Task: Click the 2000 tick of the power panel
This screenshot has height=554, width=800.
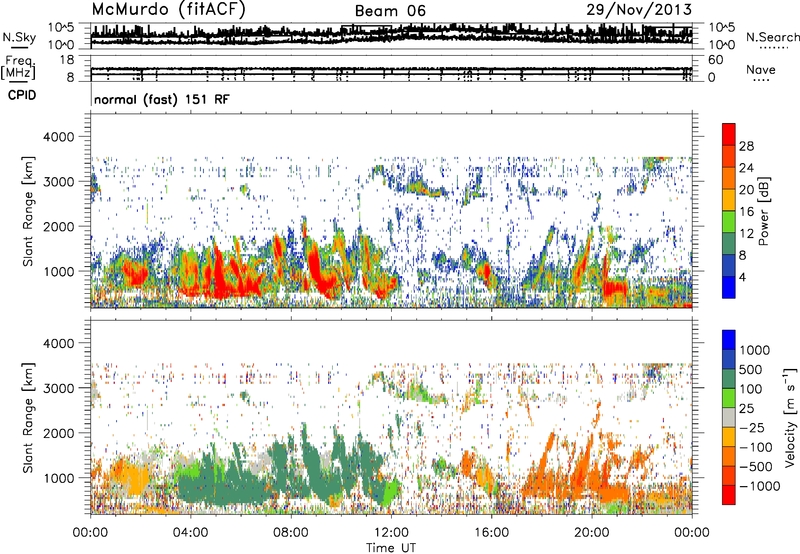Action: [x=59, y=226]
